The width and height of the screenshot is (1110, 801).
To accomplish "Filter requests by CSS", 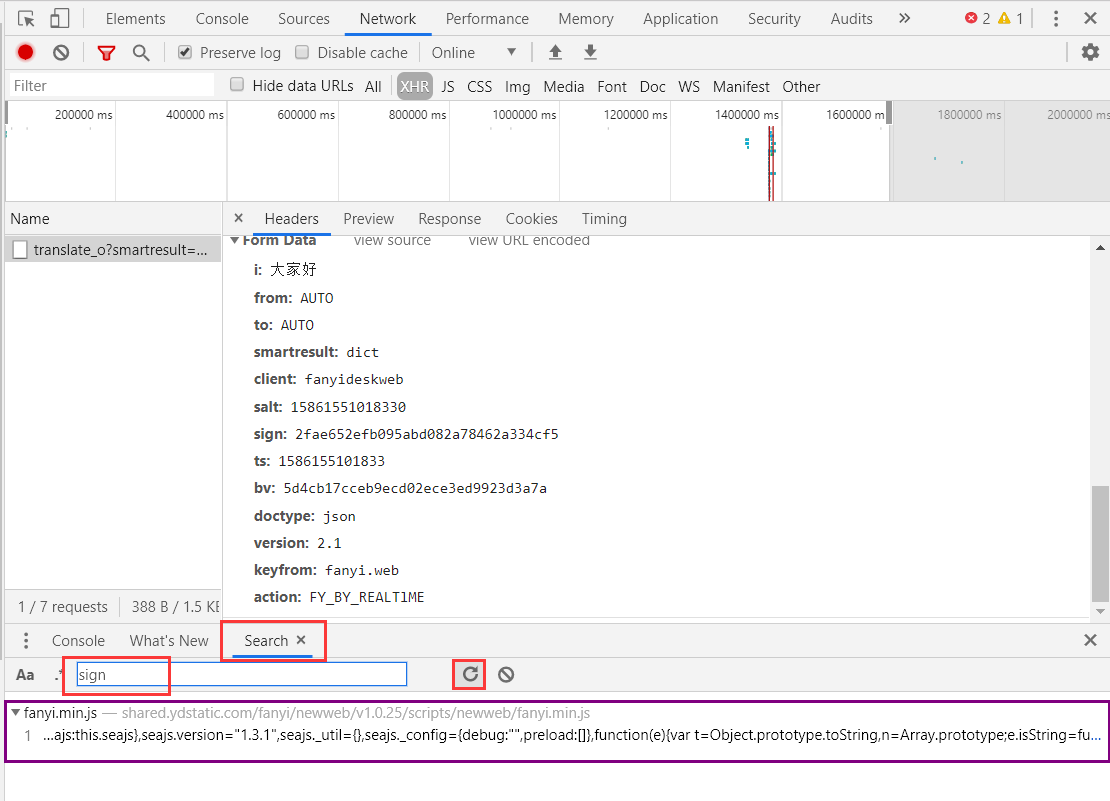I will 479,86.
